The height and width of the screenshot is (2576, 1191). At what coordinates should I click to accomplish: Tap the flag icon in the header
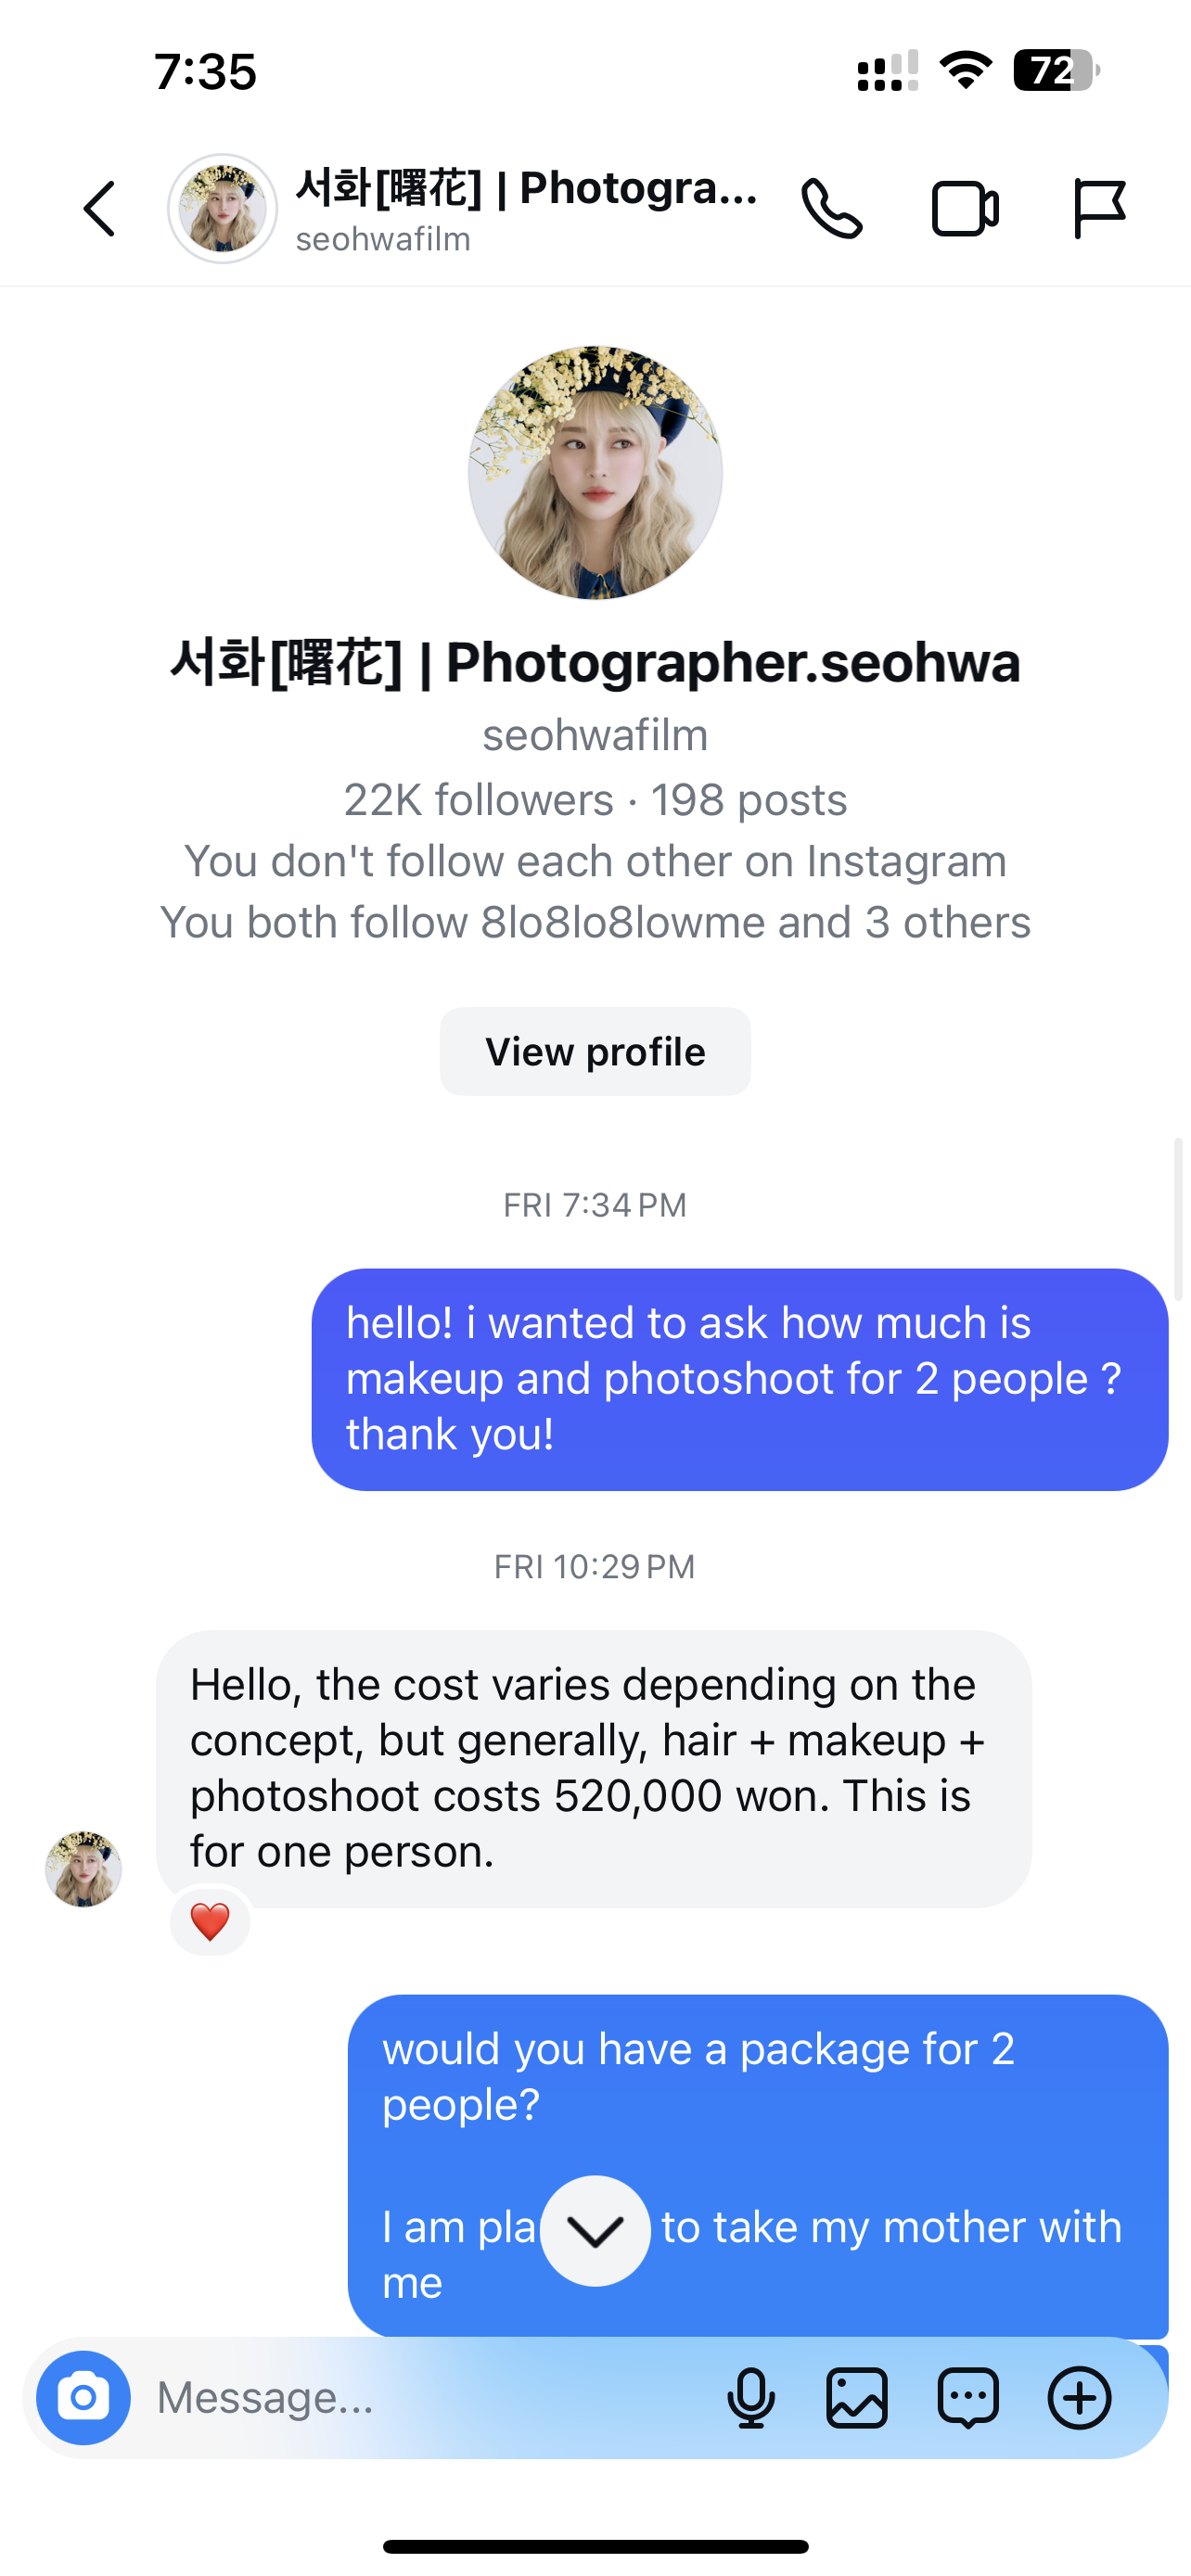1099,209
